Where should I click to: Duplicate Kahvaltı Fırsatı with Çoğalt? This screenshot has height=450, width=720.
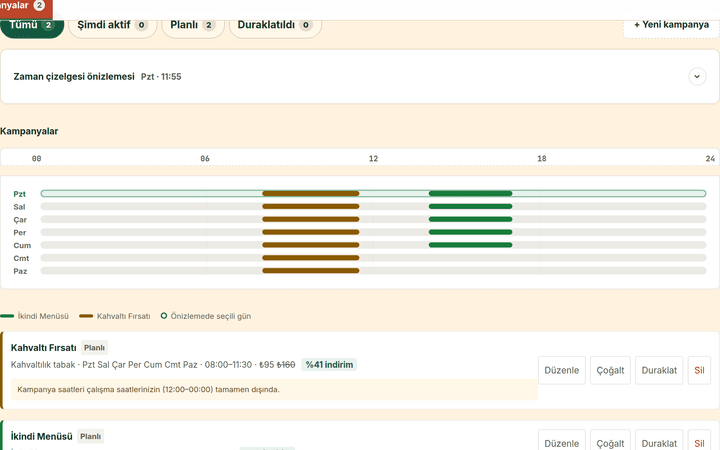[x=610, y=370]
